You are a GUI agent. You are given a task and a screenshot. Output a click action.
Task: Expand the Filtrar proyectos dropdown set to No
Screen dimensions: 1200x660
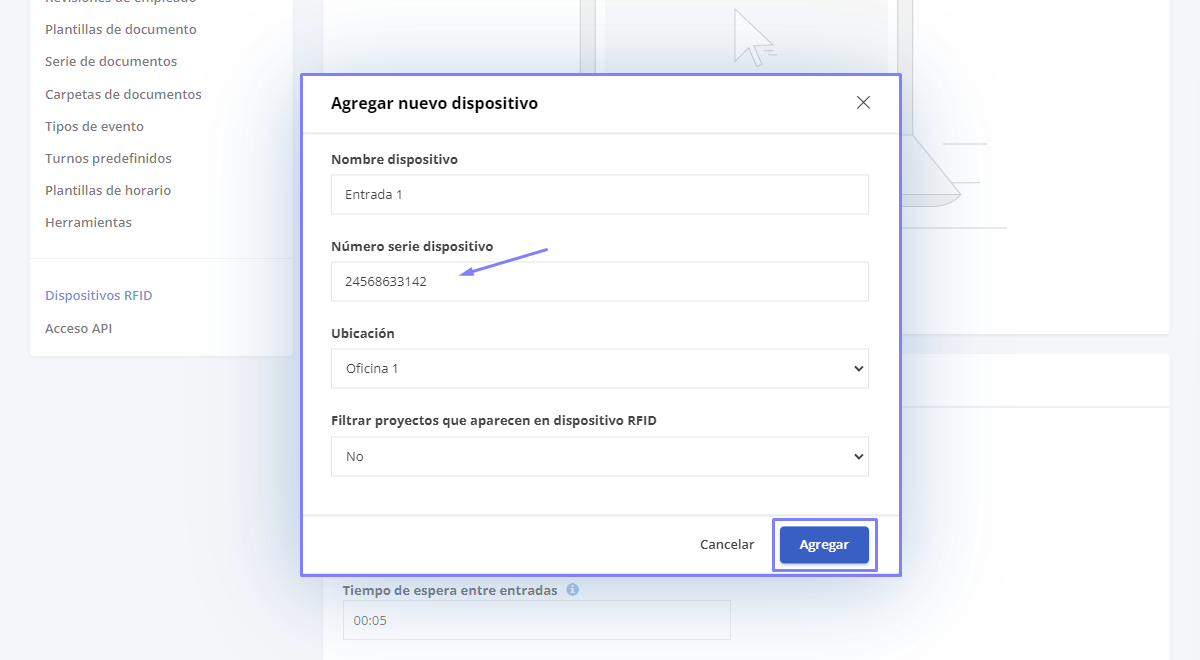pos(600,456)
